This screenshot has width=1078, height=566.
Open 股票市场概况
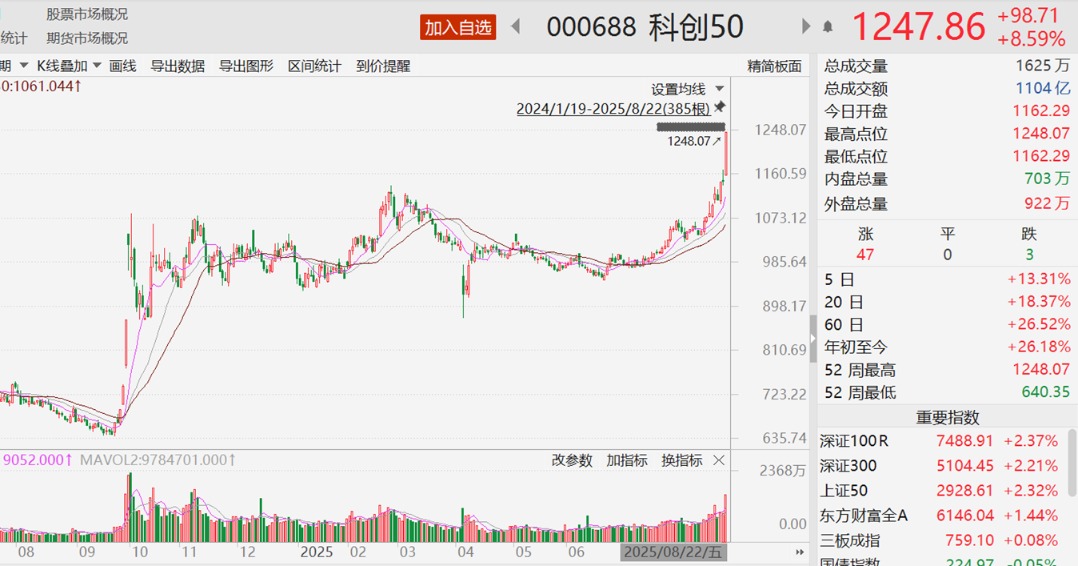87,14
